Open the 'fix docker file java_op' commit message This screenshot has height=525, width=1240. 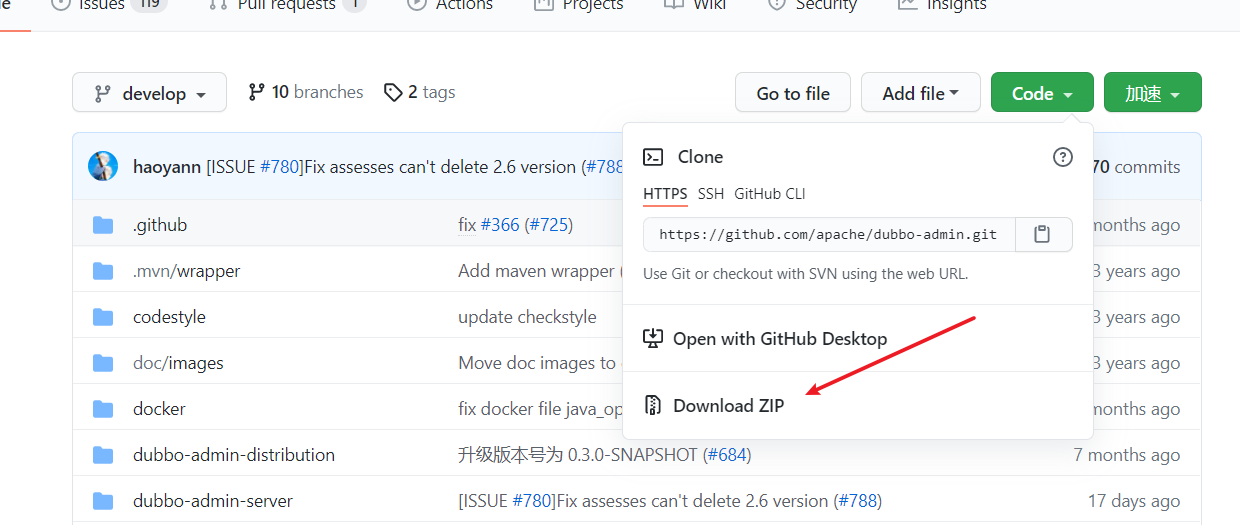pos(540,409)
